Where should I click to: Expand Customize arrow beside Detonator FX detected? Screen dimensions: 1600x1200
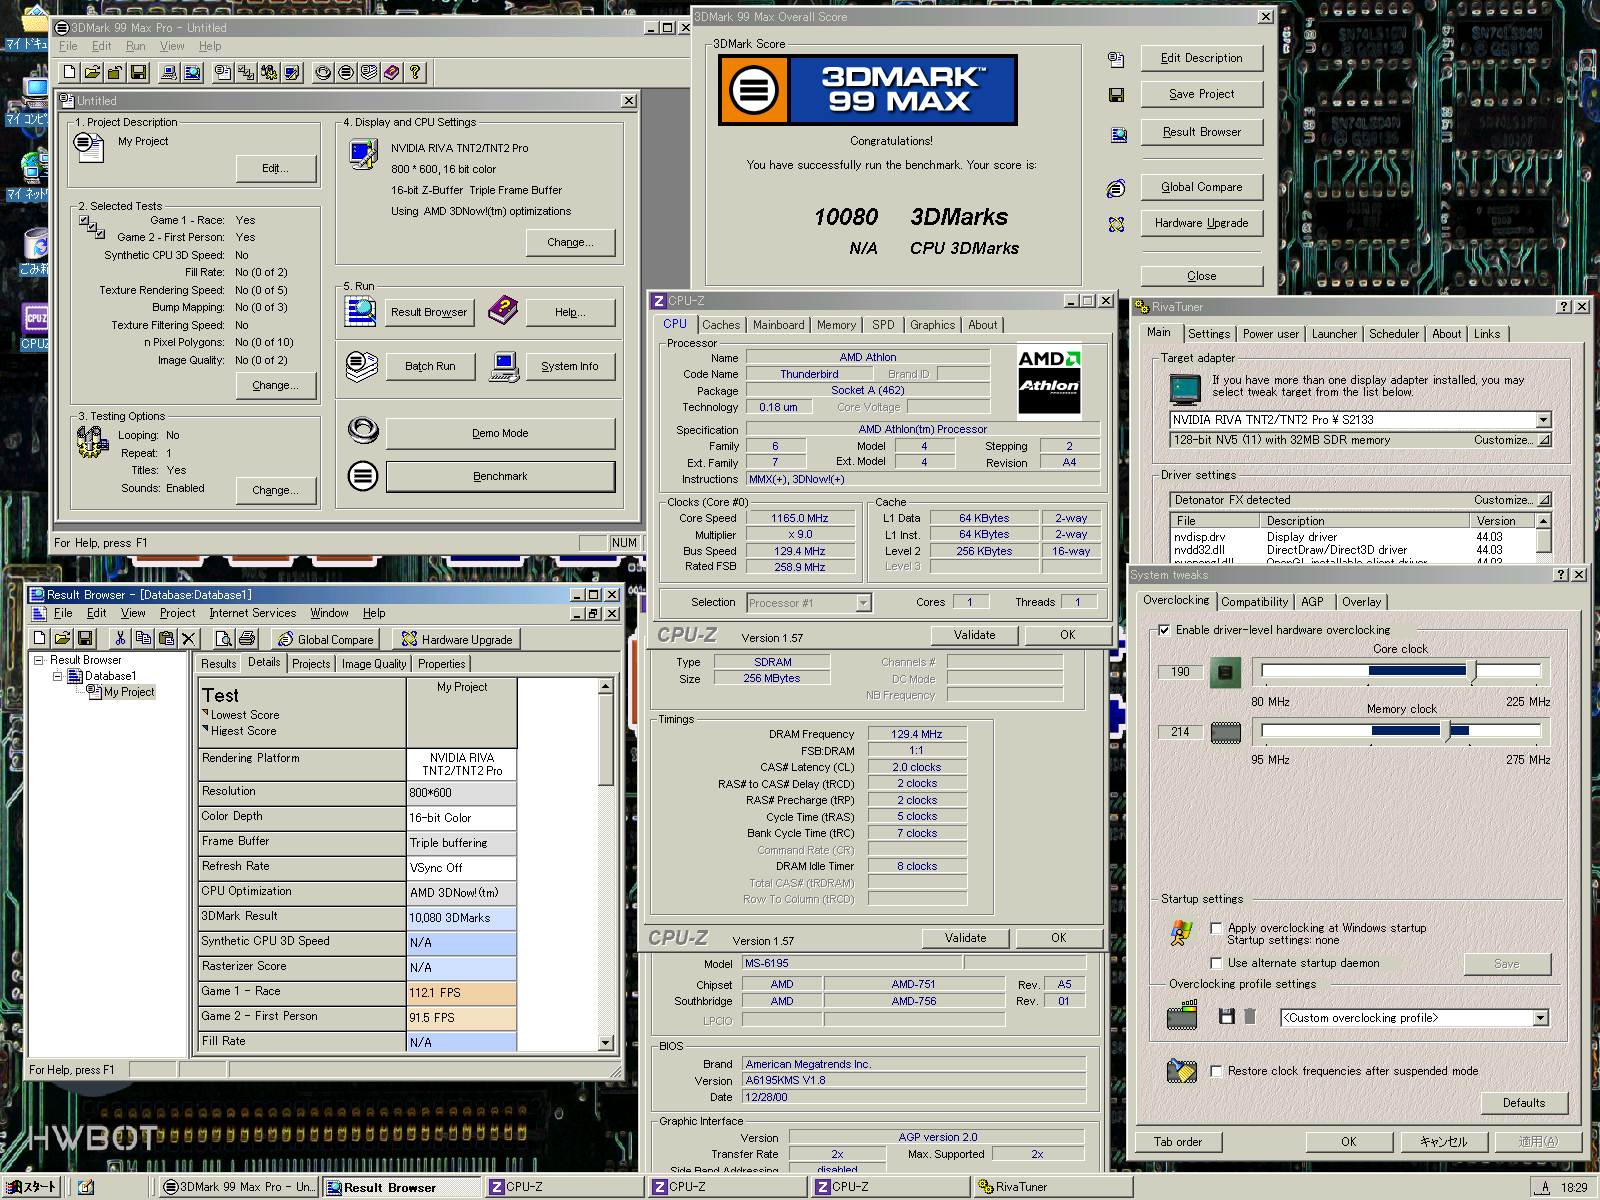[x=1544, y=500]
